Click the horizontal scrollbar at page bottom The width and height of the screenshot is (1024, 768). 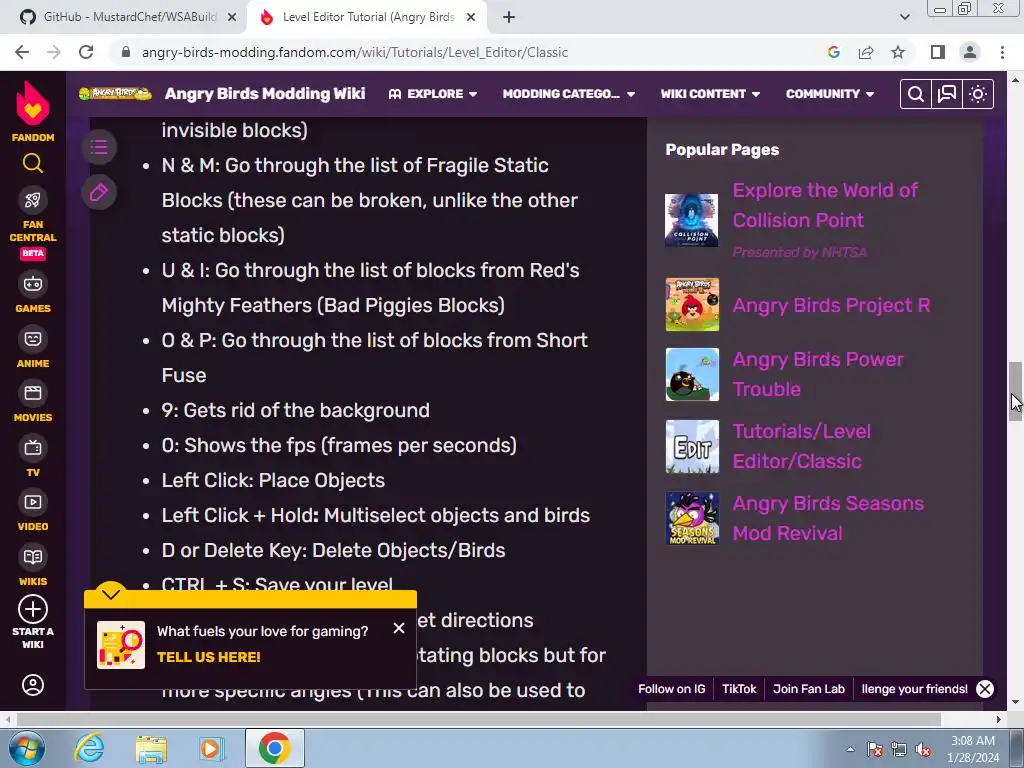(x=479, y=719)
